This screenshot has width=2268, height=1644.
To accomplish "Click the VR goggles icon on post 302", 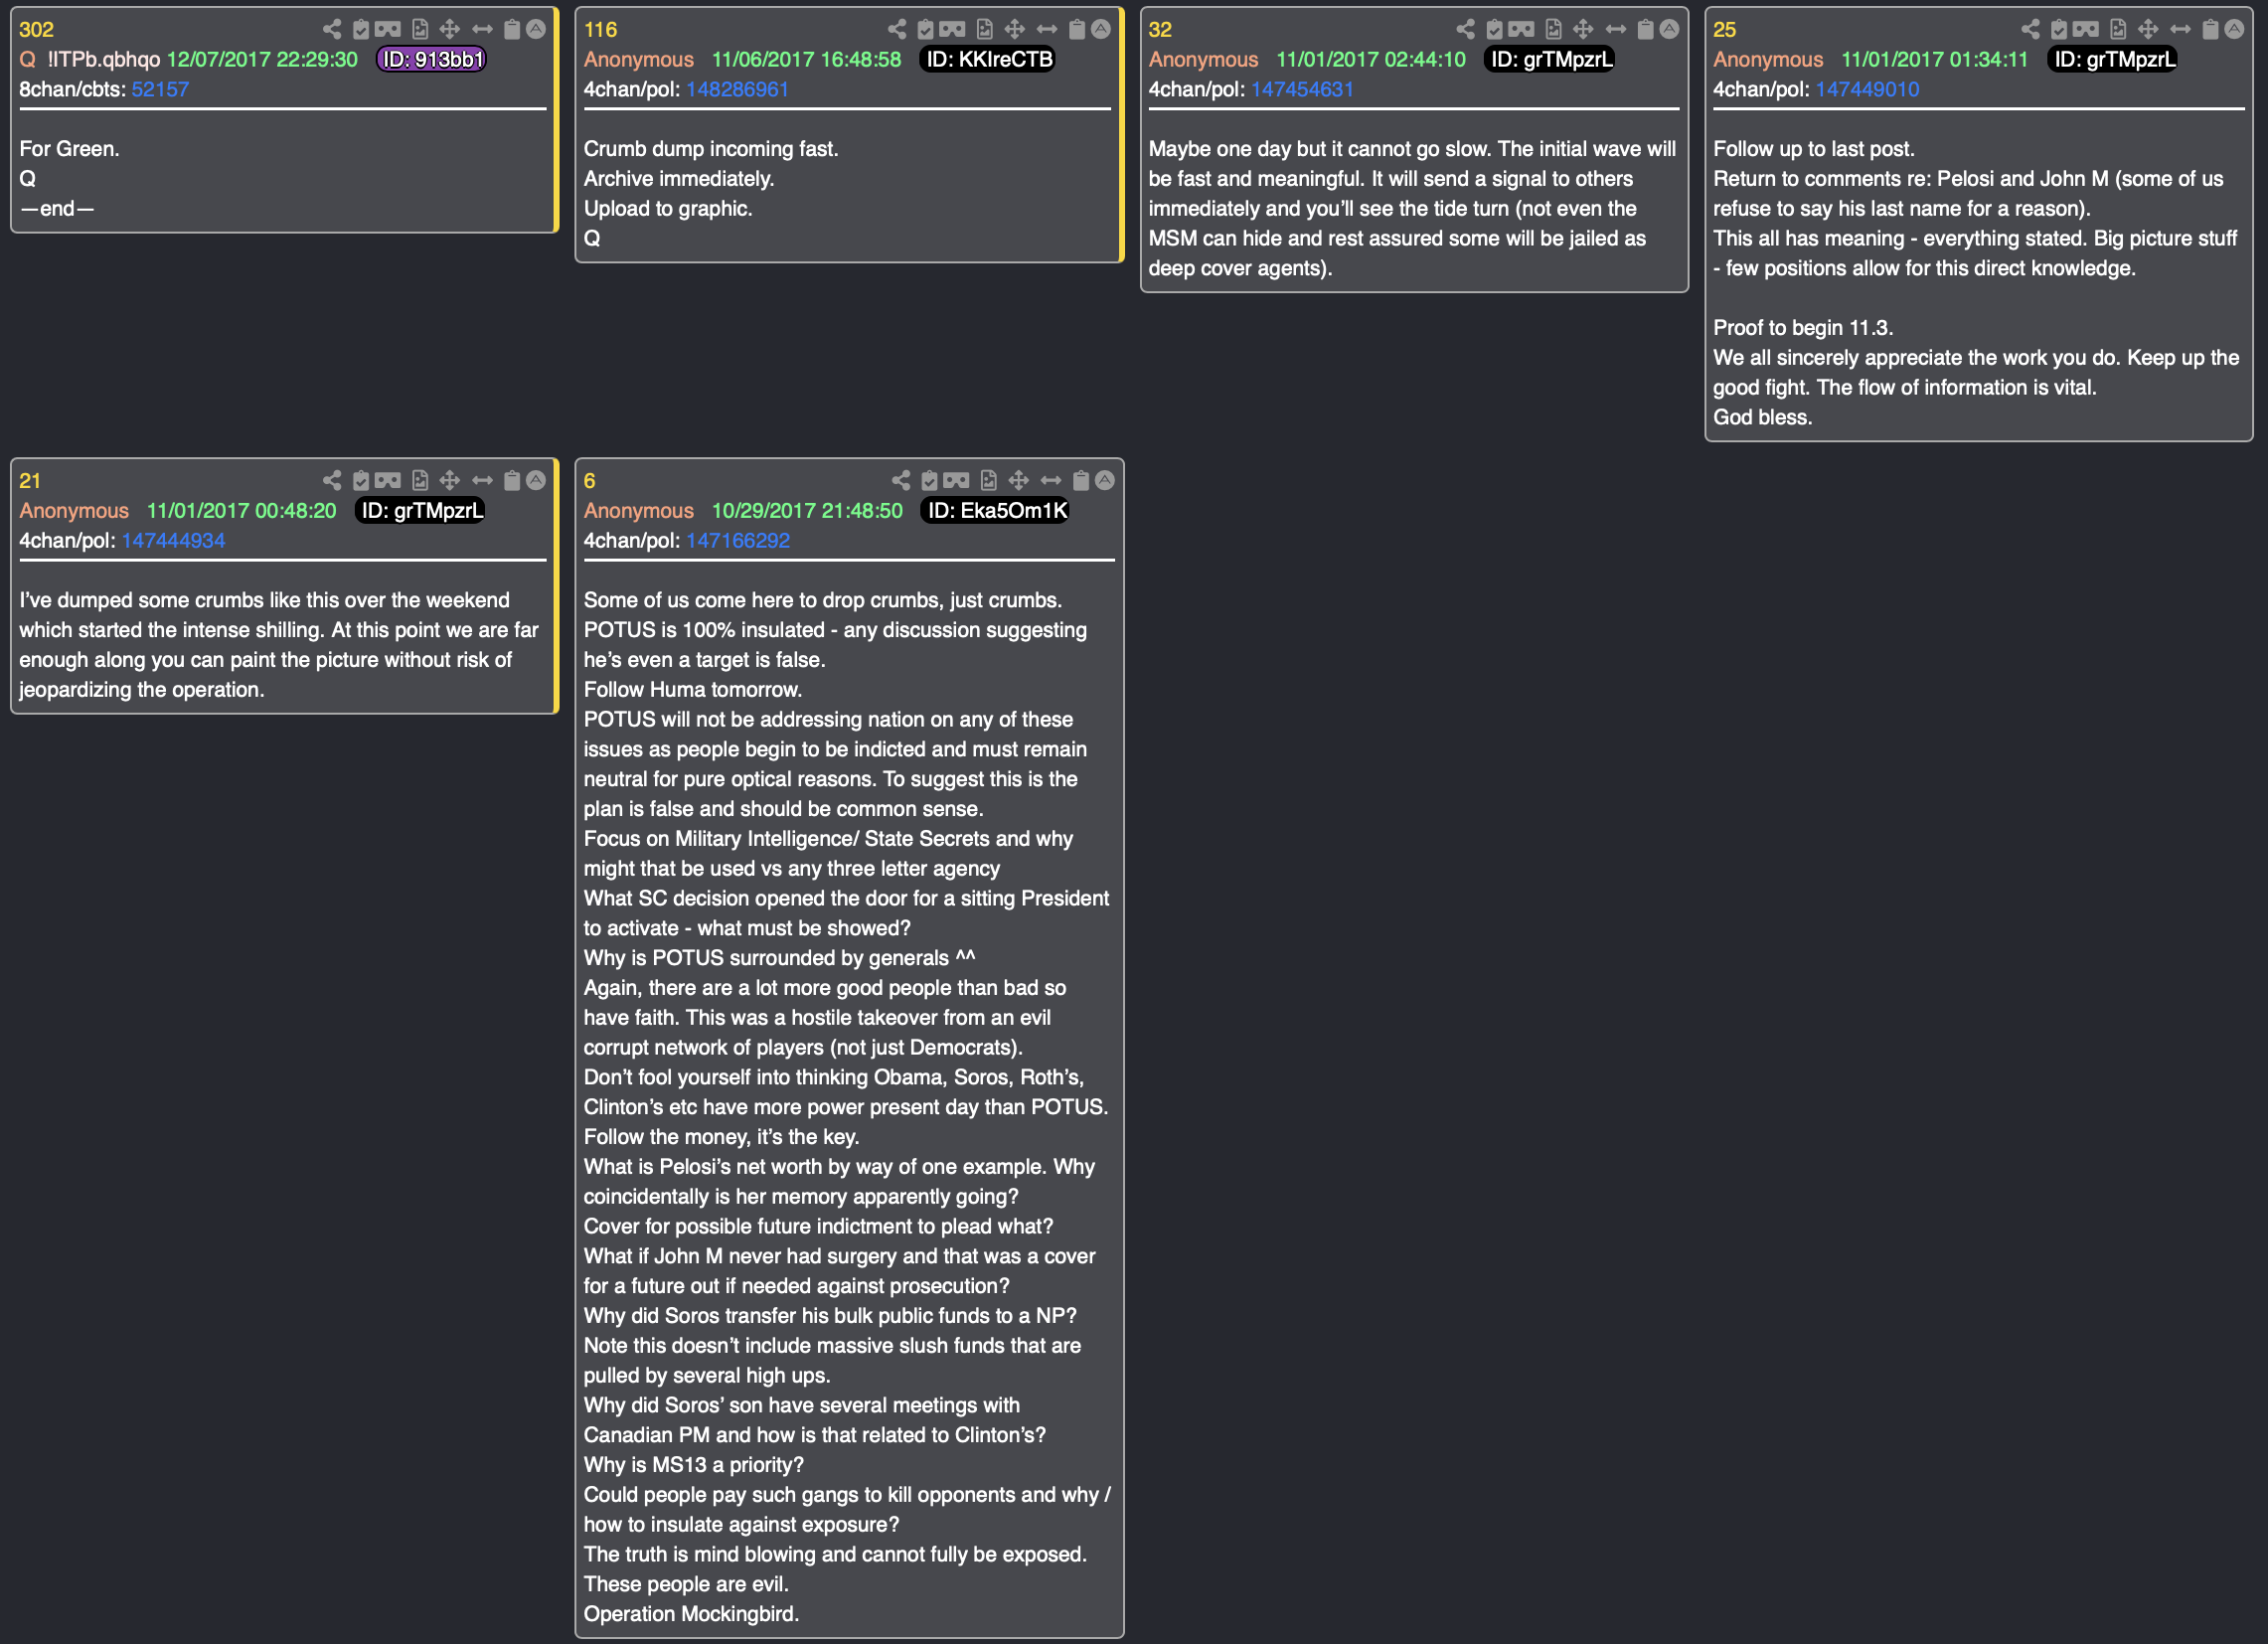I will tap(388, 29).
